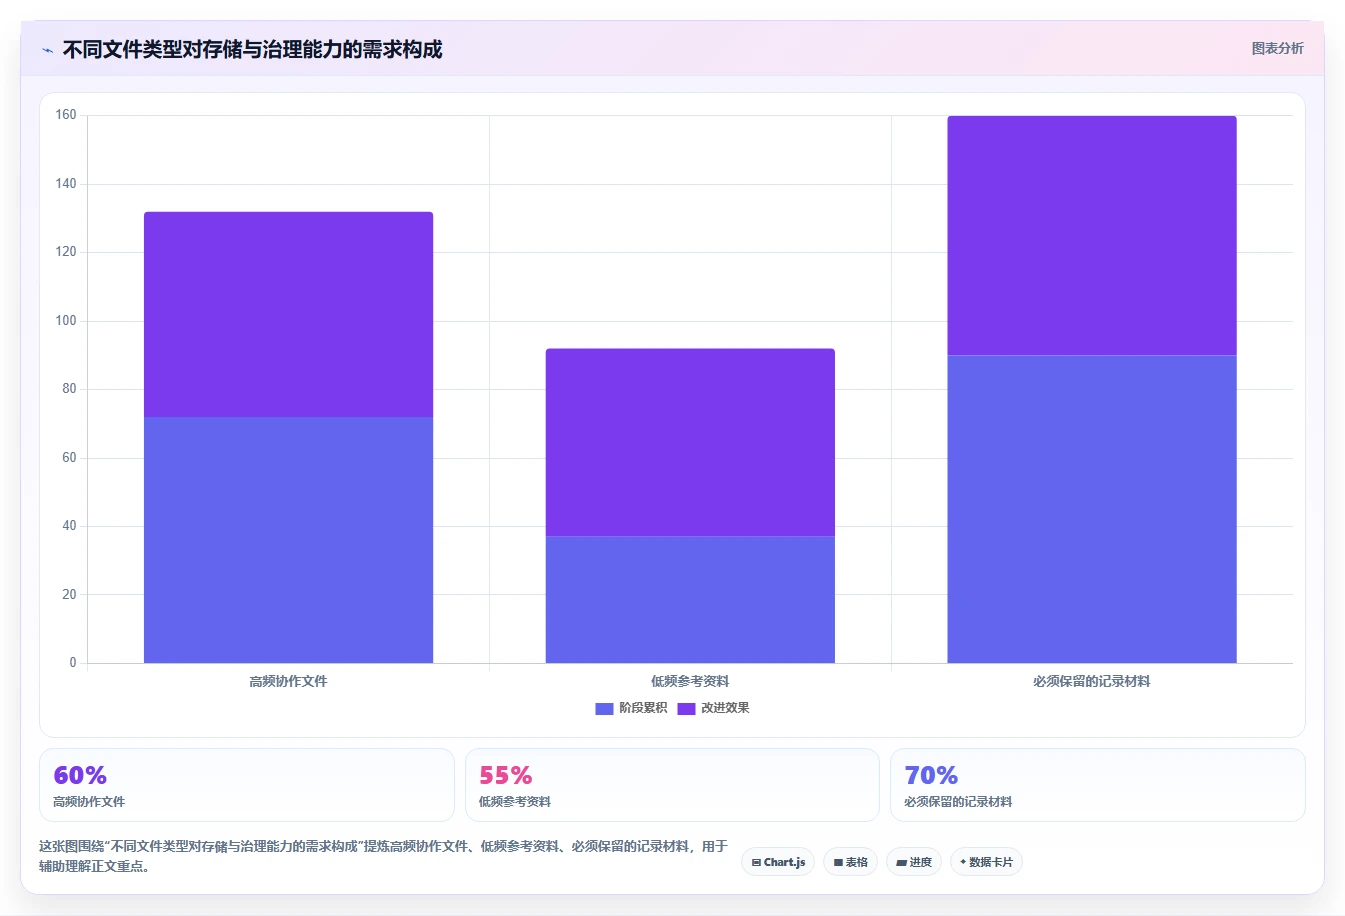Click the chart title 不同文件类型对存储与治理能力的需求构成
This screenshot has width=1345, height=916.
click(x=253, y=49)
